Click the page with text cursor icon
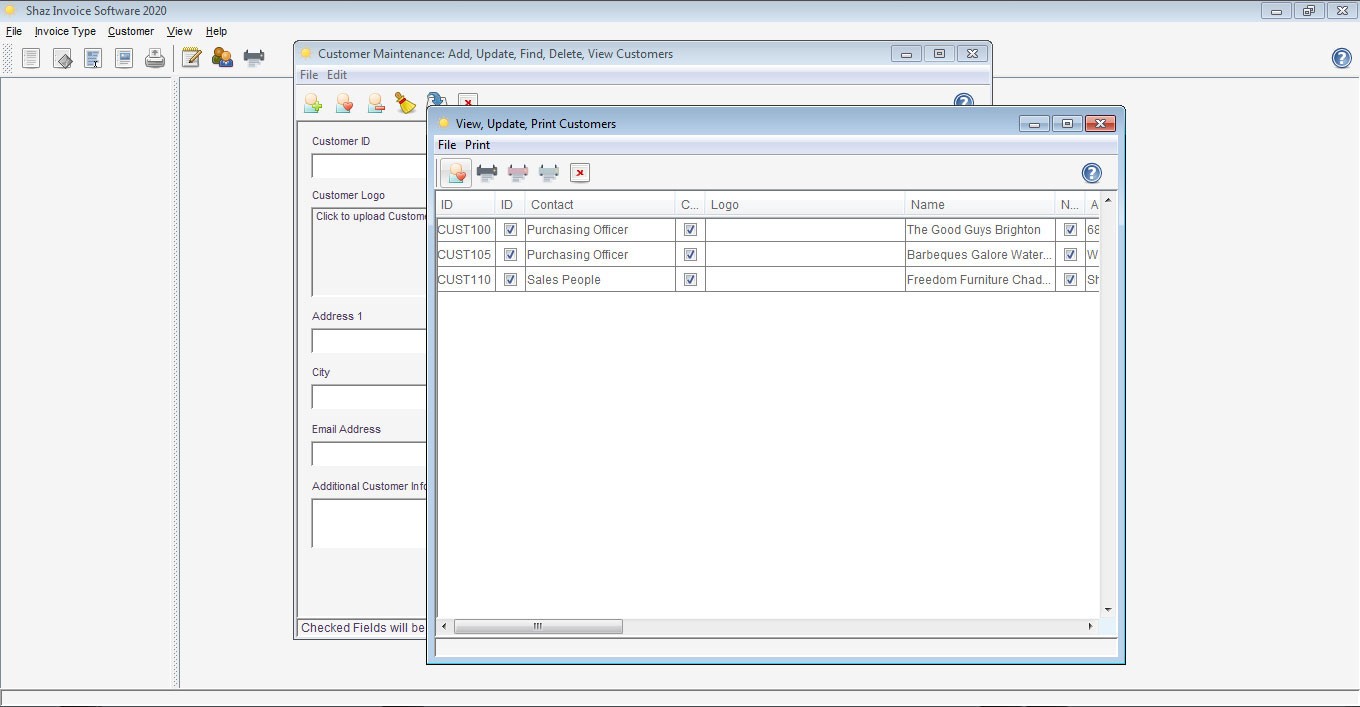 (x=93, y=59)
